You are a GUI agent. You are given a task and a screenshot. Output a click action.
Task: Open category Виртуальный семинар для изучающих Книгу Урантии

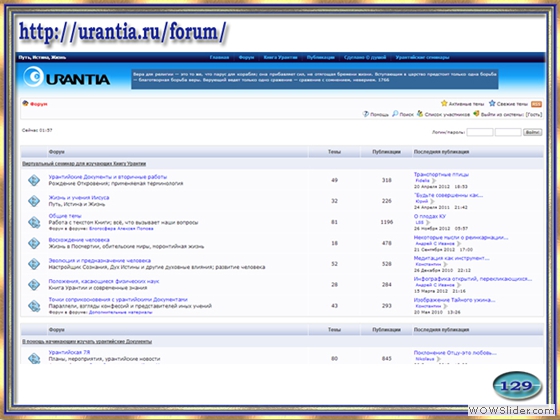pyautogui.click(x=84, y=164)
